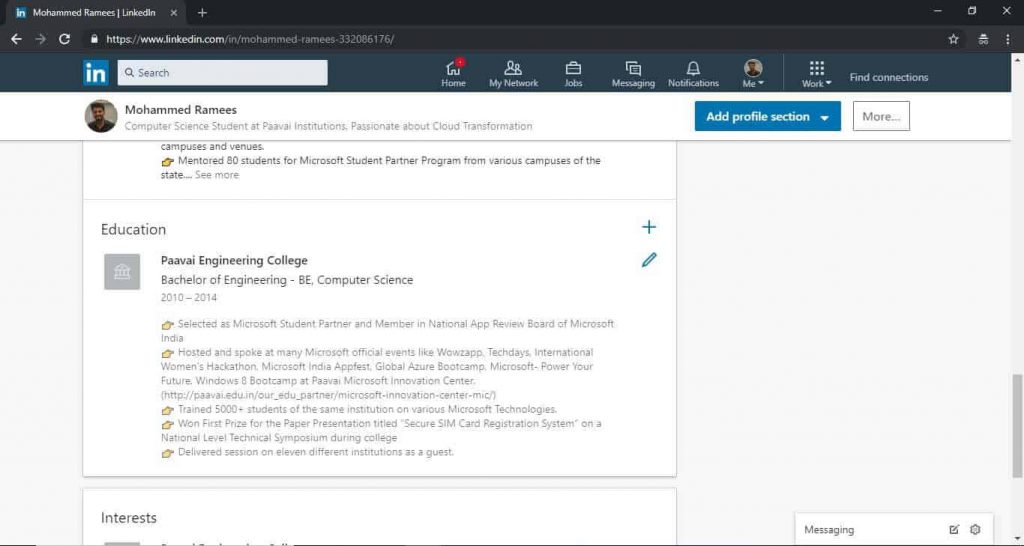
Task: Open a new browser tab
Action: click(x=202, y=12)
